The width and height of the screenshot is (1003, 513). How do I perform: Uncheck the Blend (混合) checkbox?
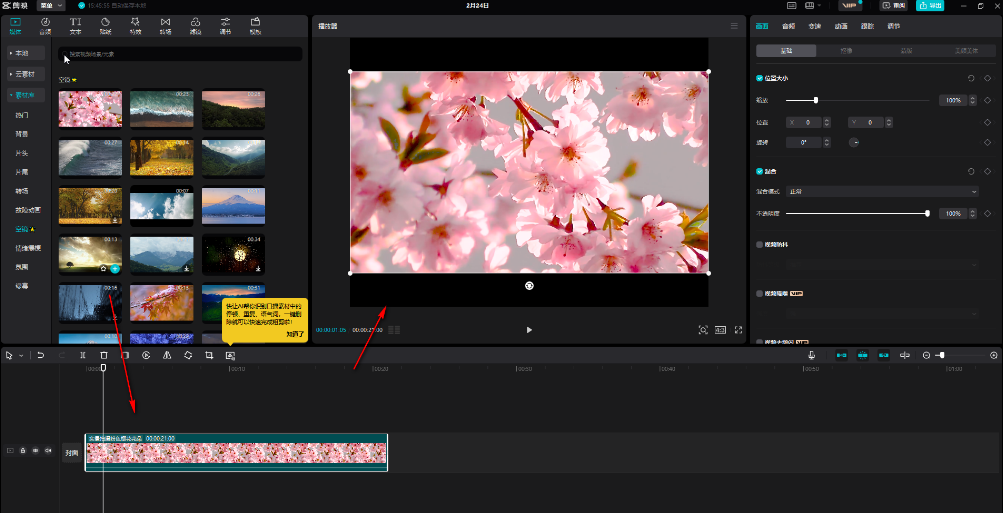point(760,171)
